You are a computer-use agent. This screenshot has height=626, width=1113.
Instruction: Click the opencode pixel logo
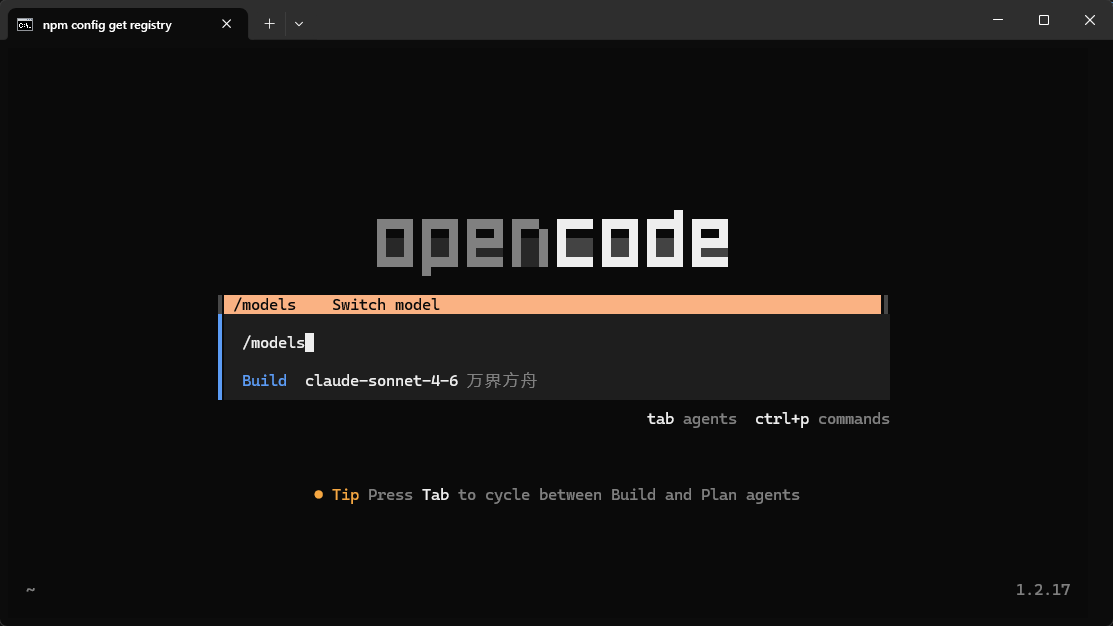tap(552, 242)
